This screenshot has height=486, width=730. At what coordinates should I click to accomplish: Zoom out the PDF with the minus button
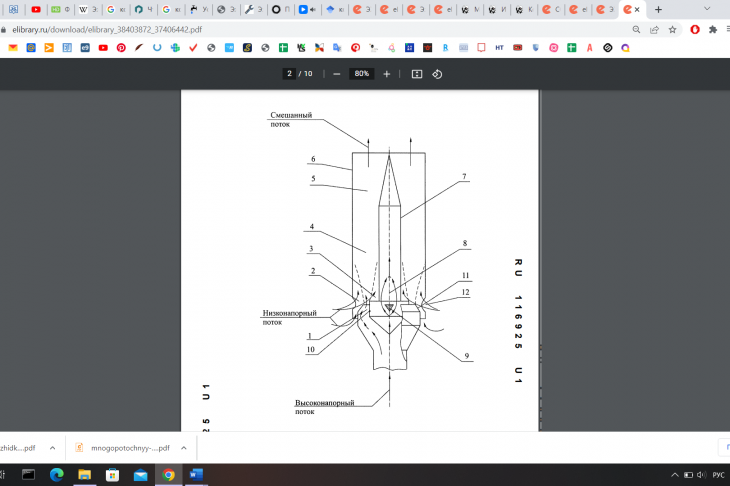337,74
